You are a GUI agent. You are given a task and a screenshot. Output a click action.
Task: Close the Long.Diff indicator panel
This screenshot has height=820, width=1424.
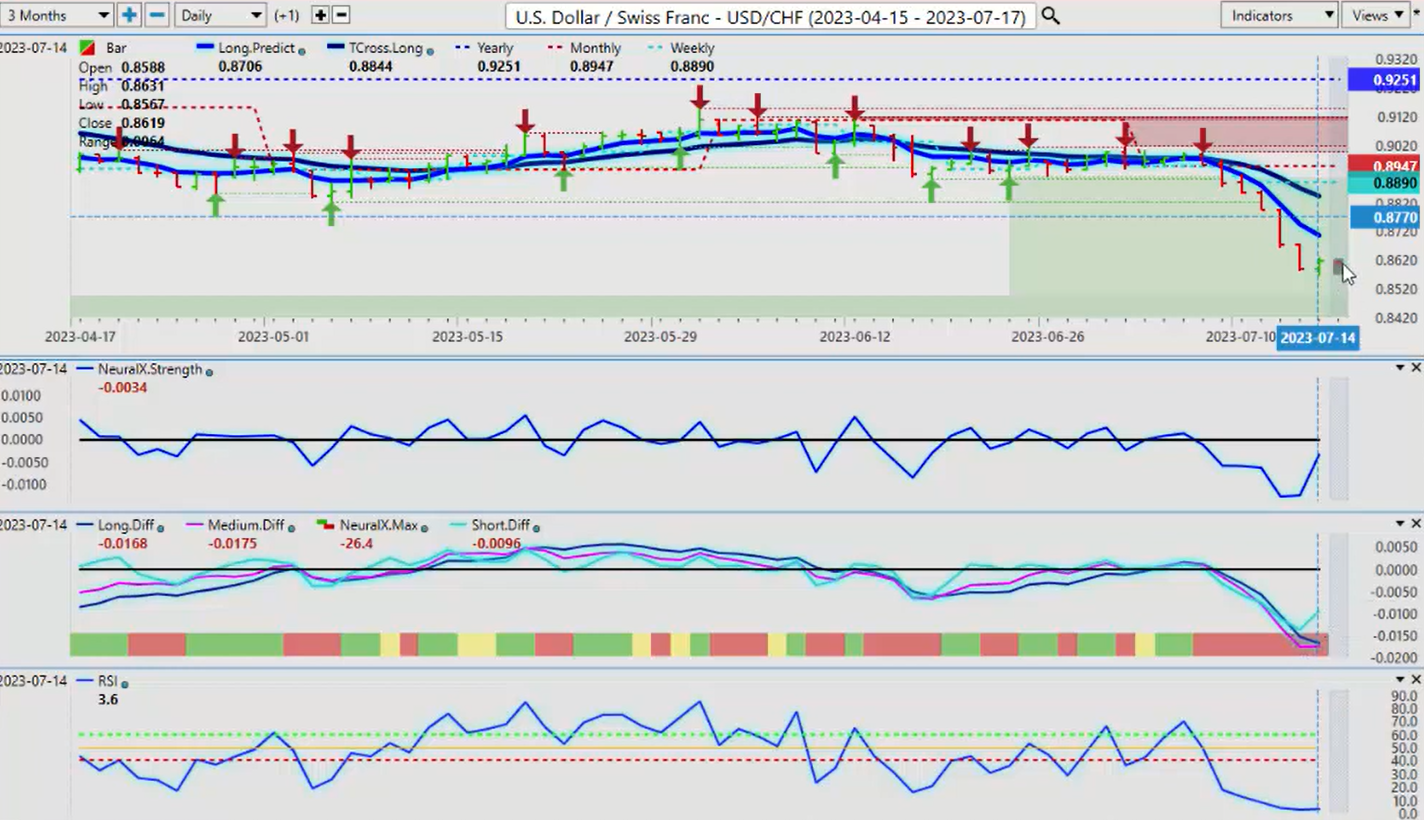click(1415, 524)
